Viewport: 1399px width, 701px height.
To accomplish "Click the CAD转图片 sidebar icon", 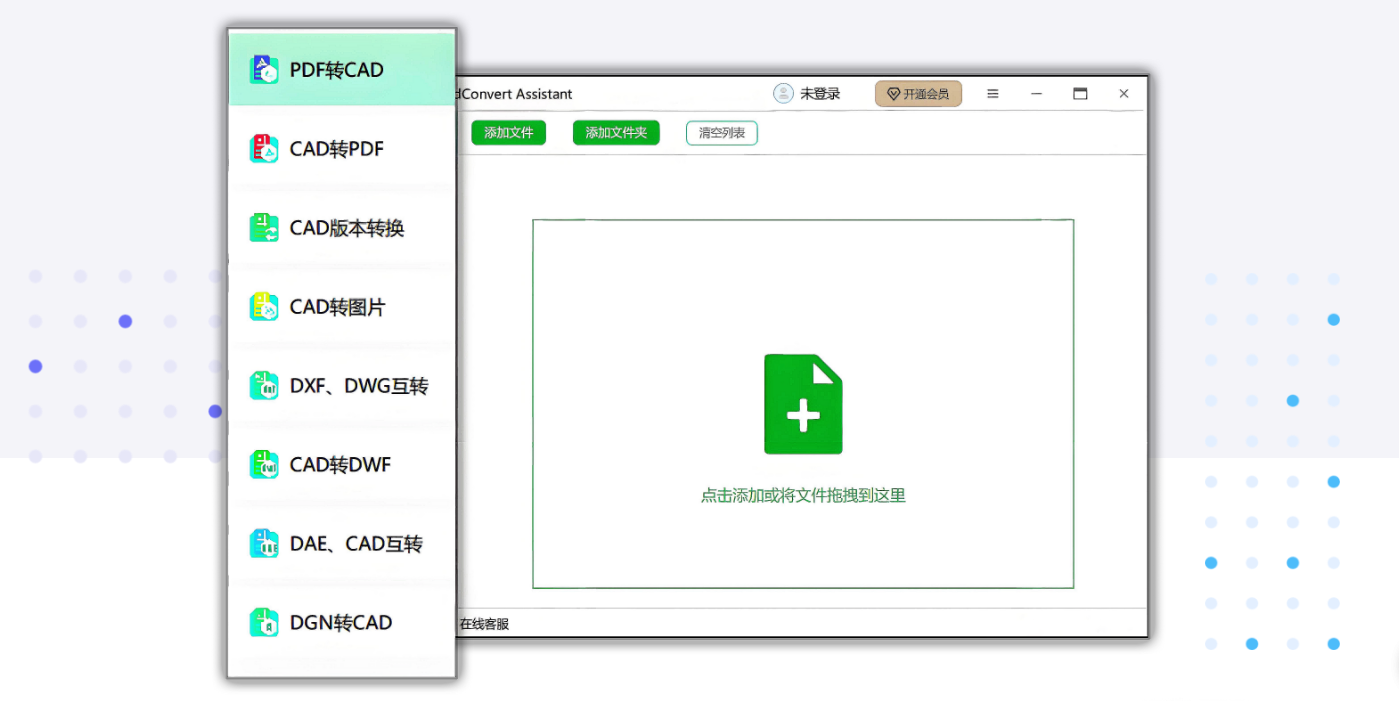I will 264,307.
